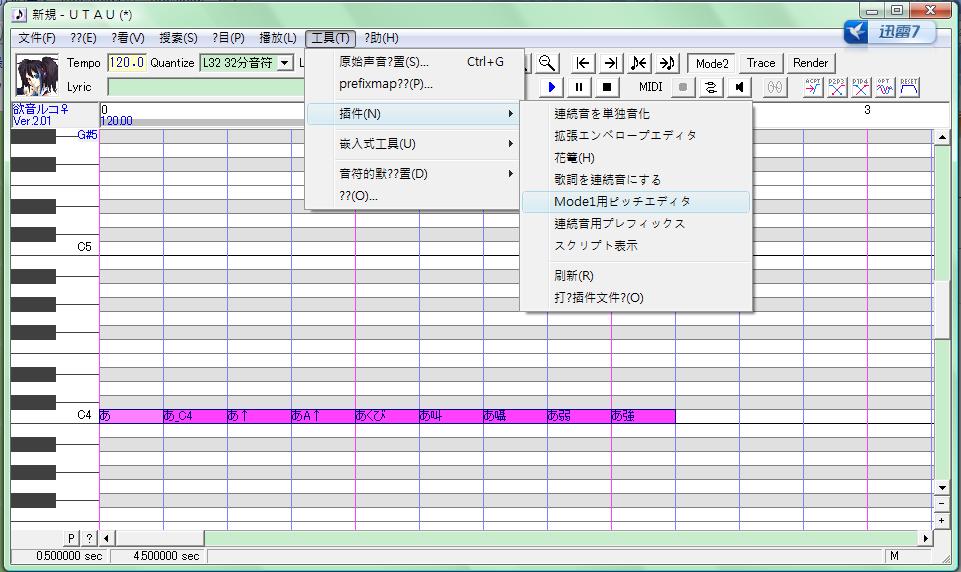Click the small P button at bottom
This screenshot has width=961, height=572.
tap(71, 538)
